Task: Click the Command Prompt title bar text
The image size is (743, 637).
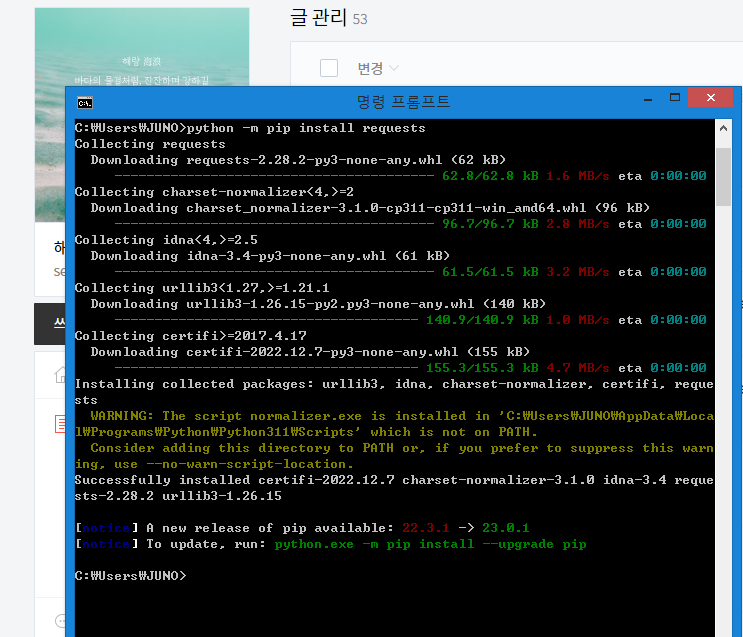Action: (403, 101)
